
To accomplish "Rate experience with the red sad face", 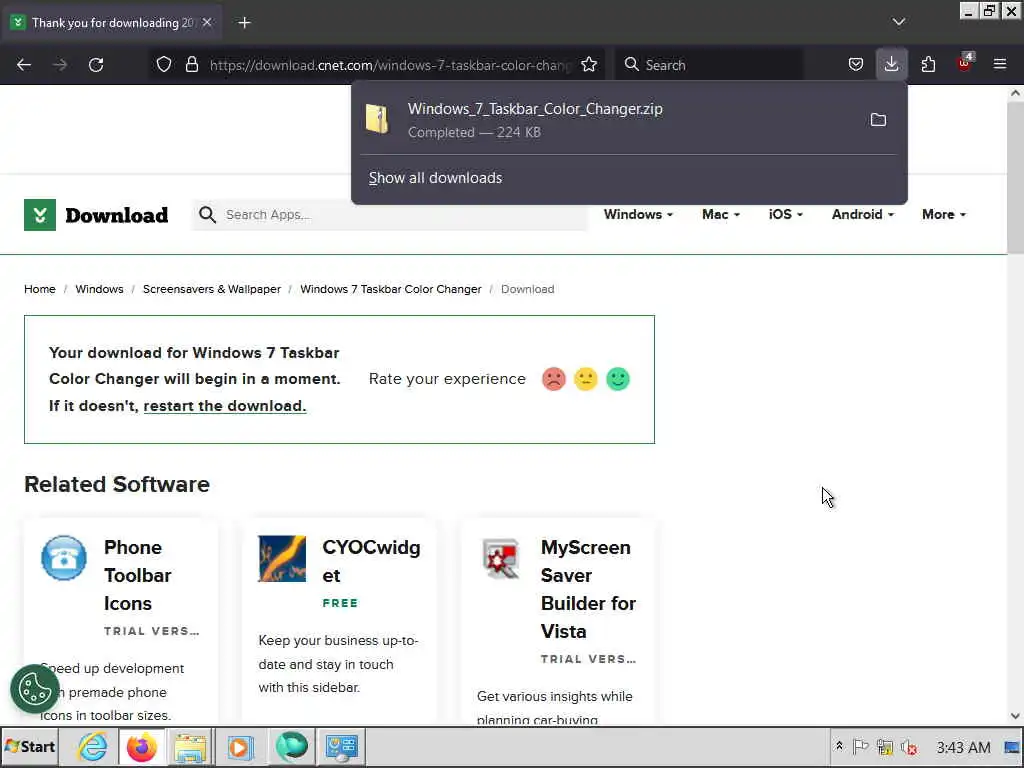I will point(554,379).
